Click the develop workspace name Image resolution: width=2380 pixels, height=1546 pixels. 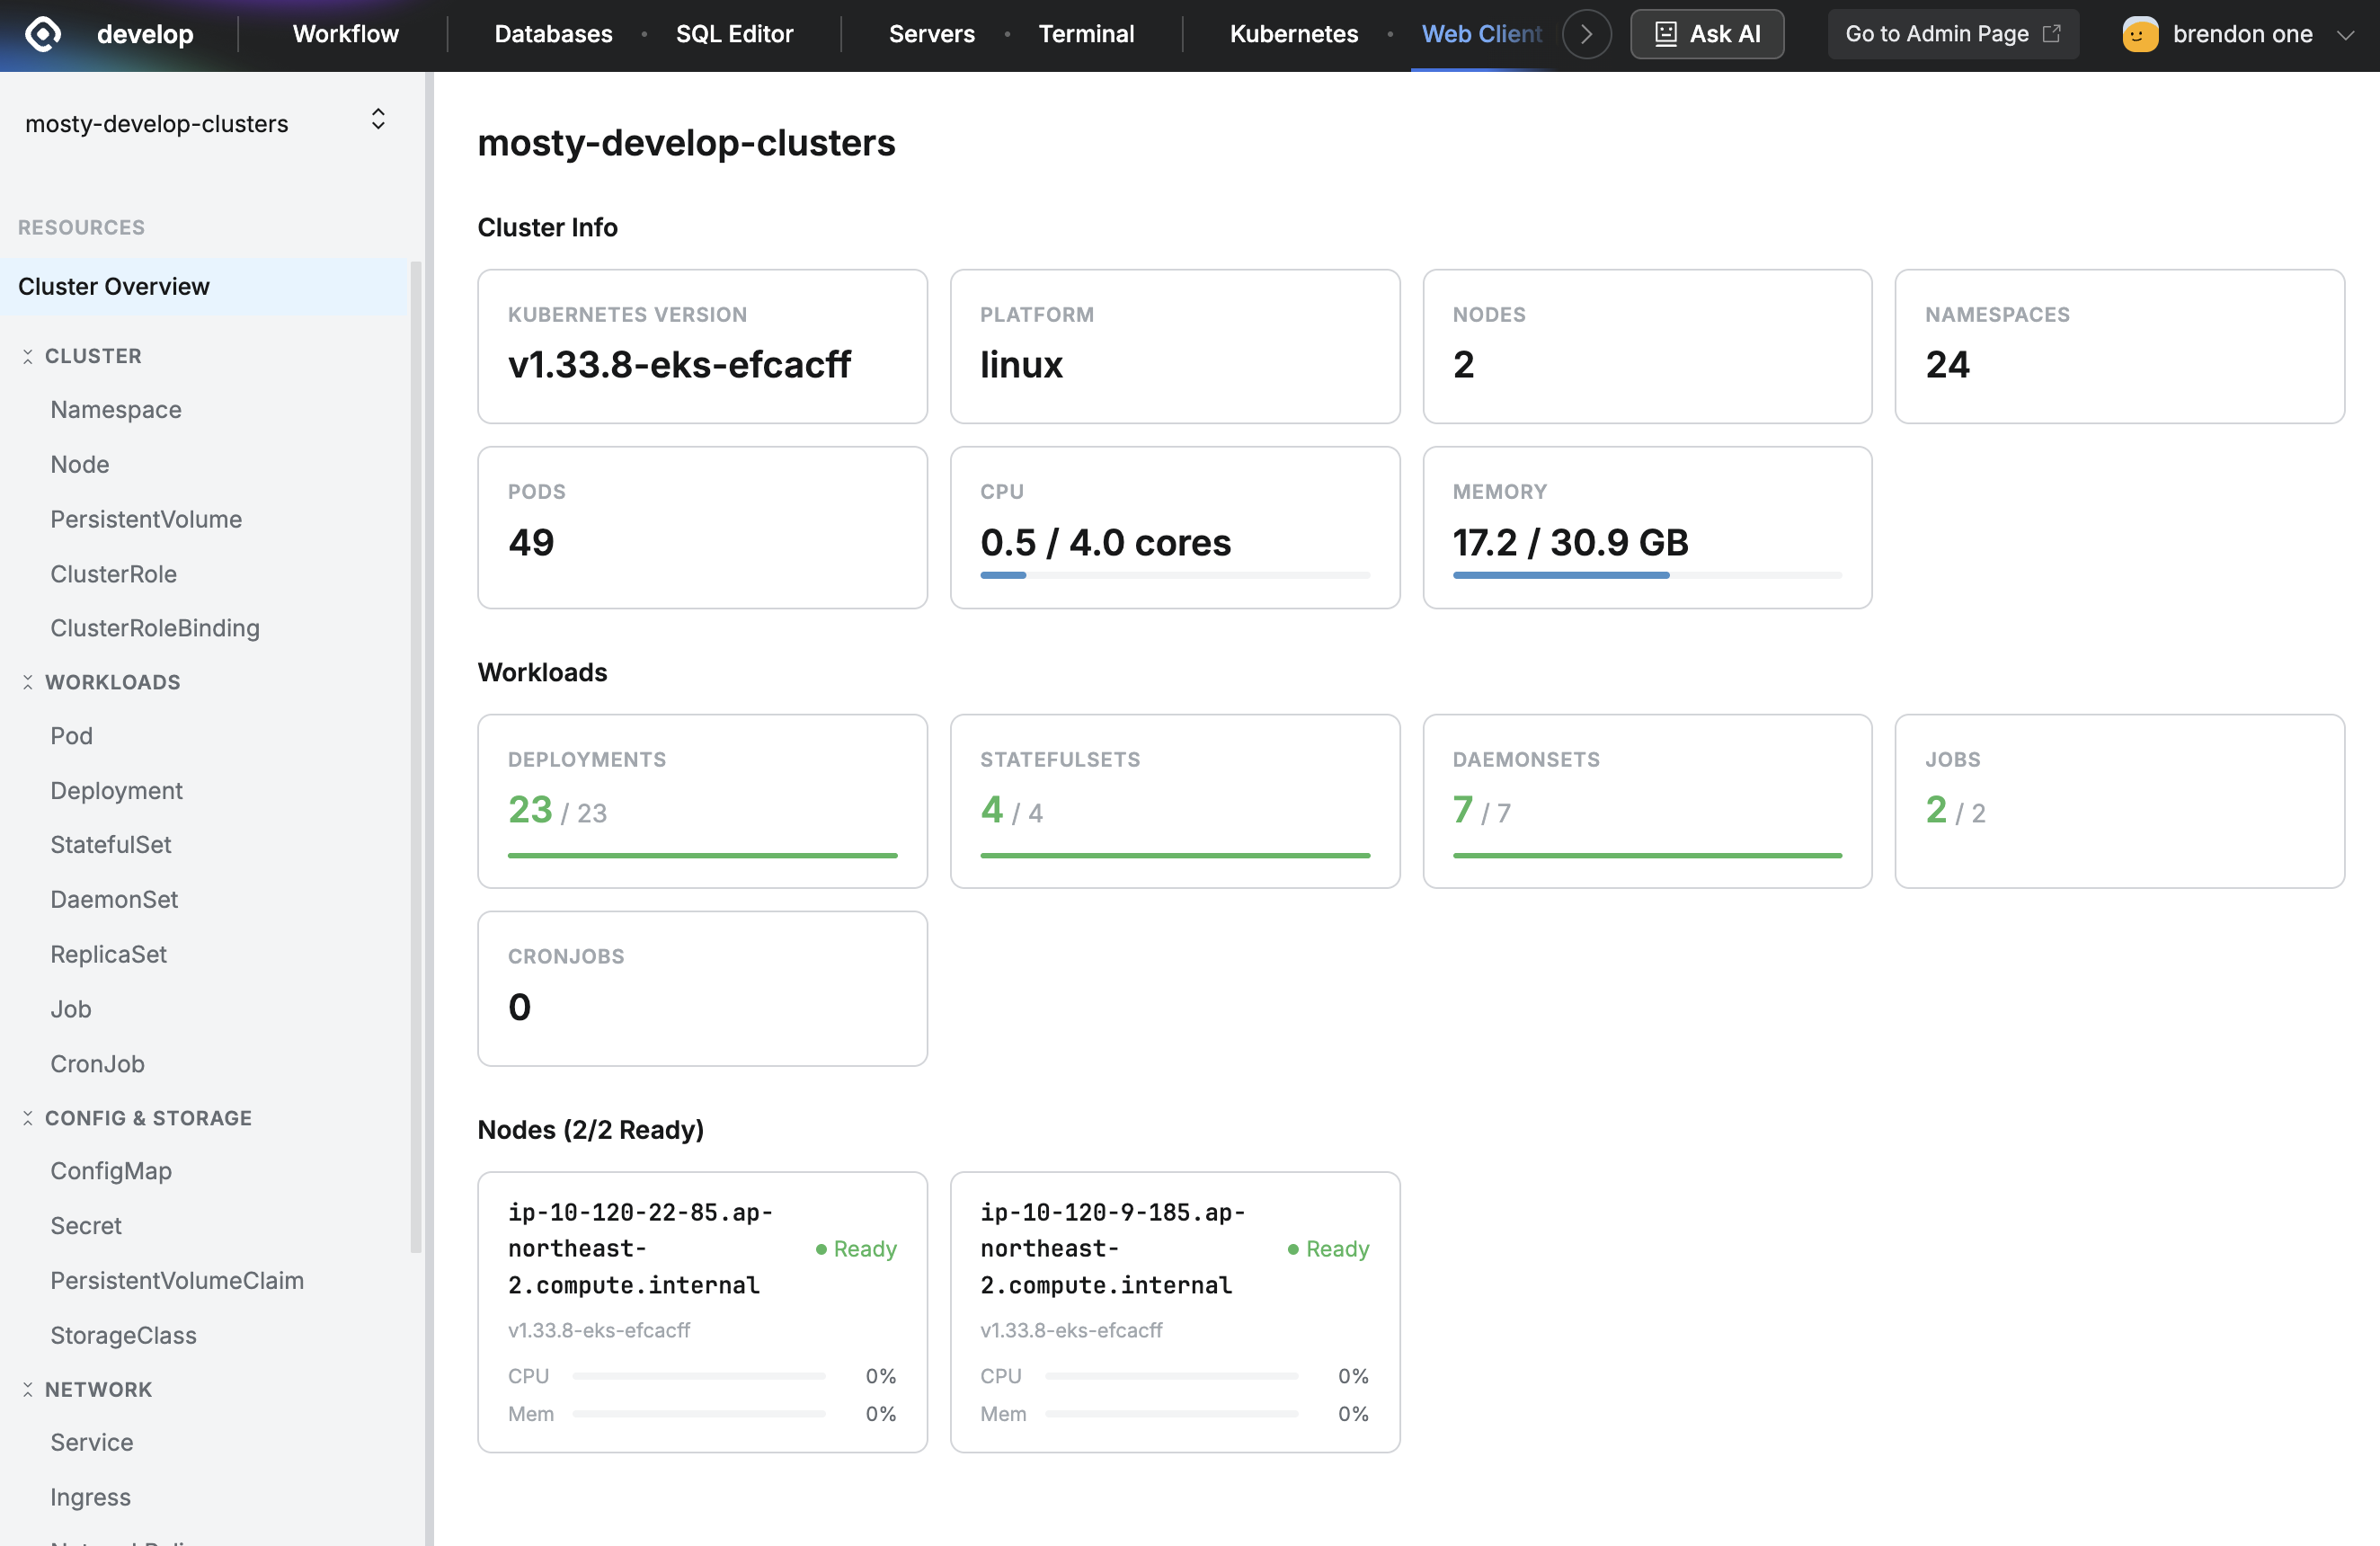tap(145, 34)
